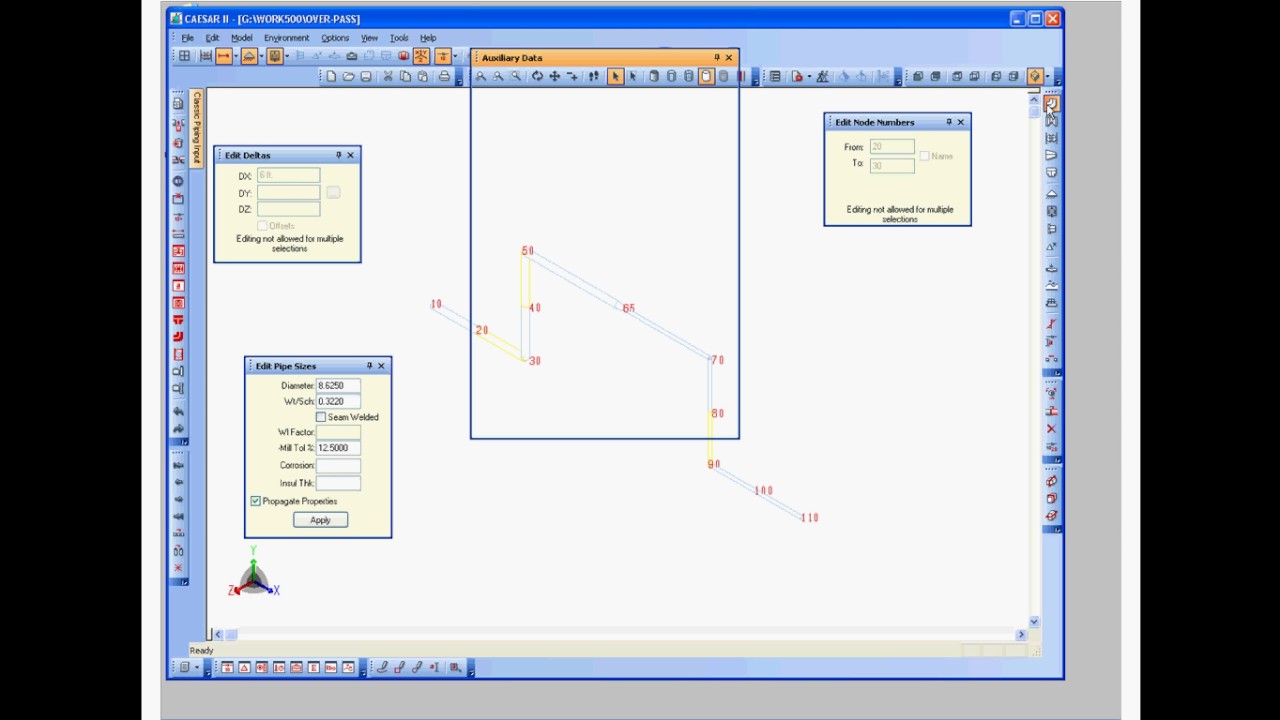Click the Pan four-arrow icon
The width and height of the screenshot is (1280, 720).
(x=555, y=77)
